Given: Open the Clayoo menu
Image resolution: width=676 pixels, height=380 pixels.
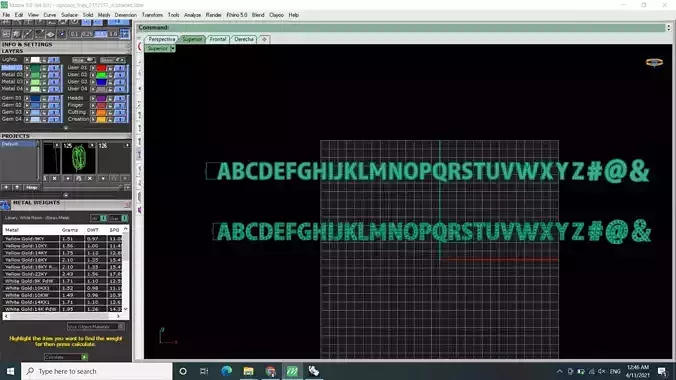Looking at the screenshot, I should pos(276,15).
